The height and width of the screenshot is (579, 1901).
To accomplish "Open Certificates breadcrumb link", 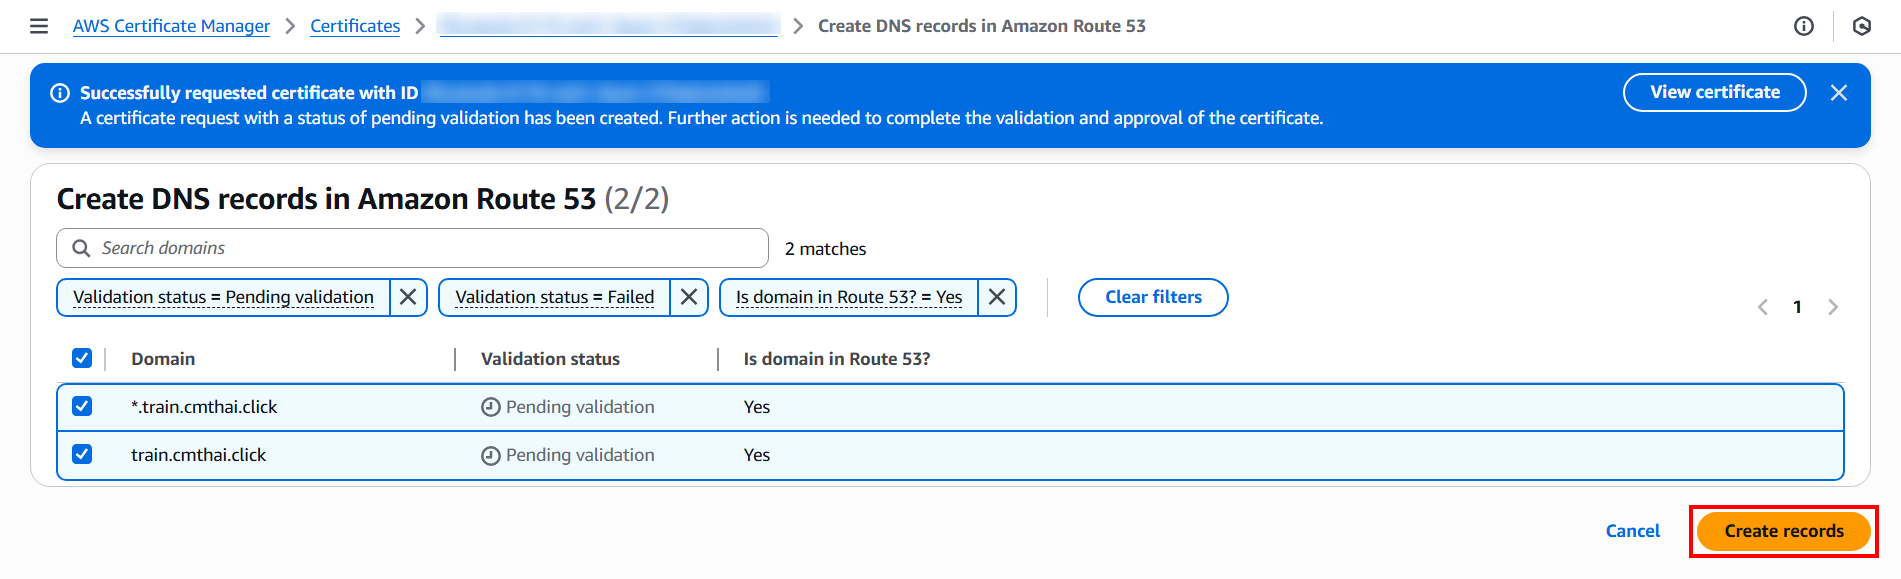I will pyautogui.click(x=355, y=26).
